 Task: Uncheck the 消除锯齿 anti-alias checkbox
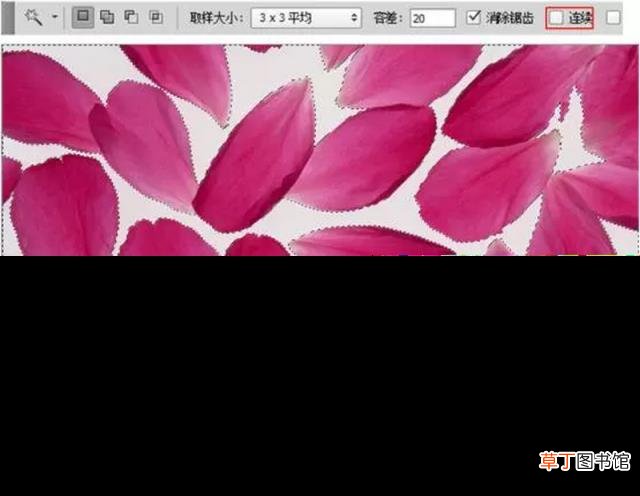tap(473, 18)
